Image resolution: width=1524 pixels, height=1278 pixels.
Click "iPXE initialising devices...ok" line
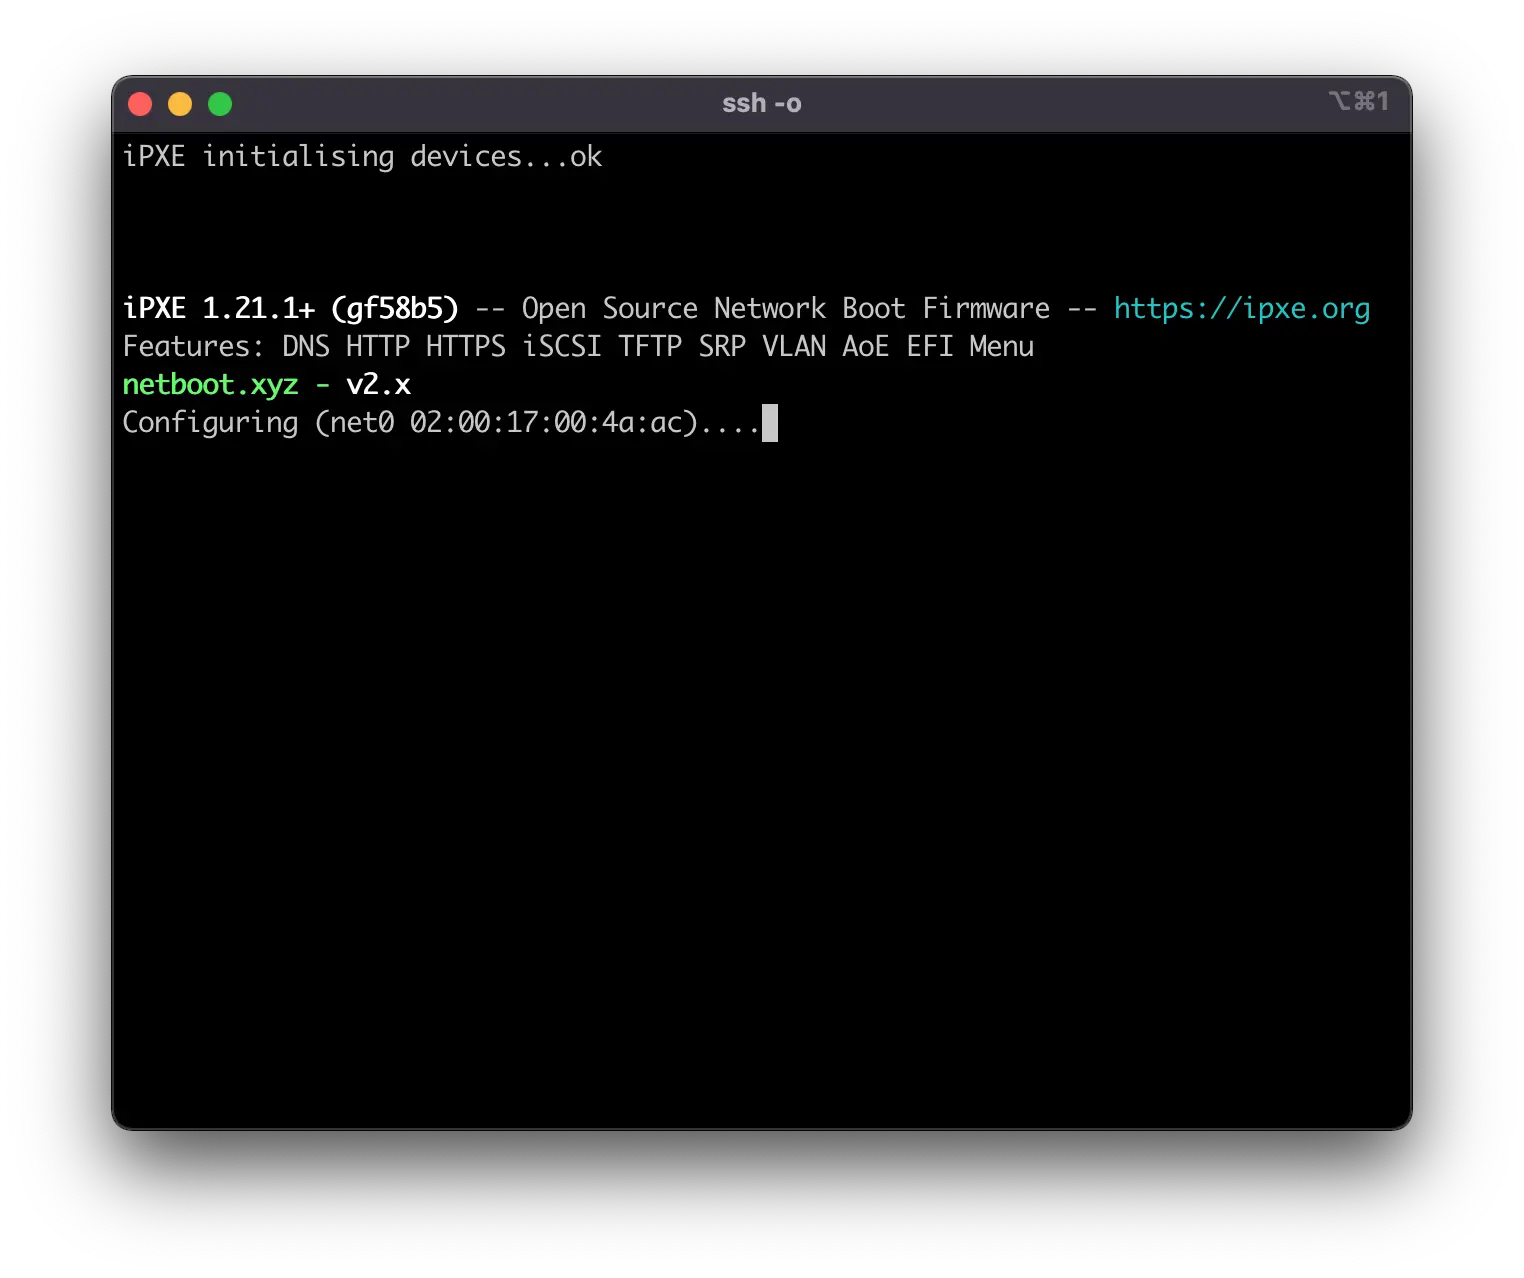(362, 157)
